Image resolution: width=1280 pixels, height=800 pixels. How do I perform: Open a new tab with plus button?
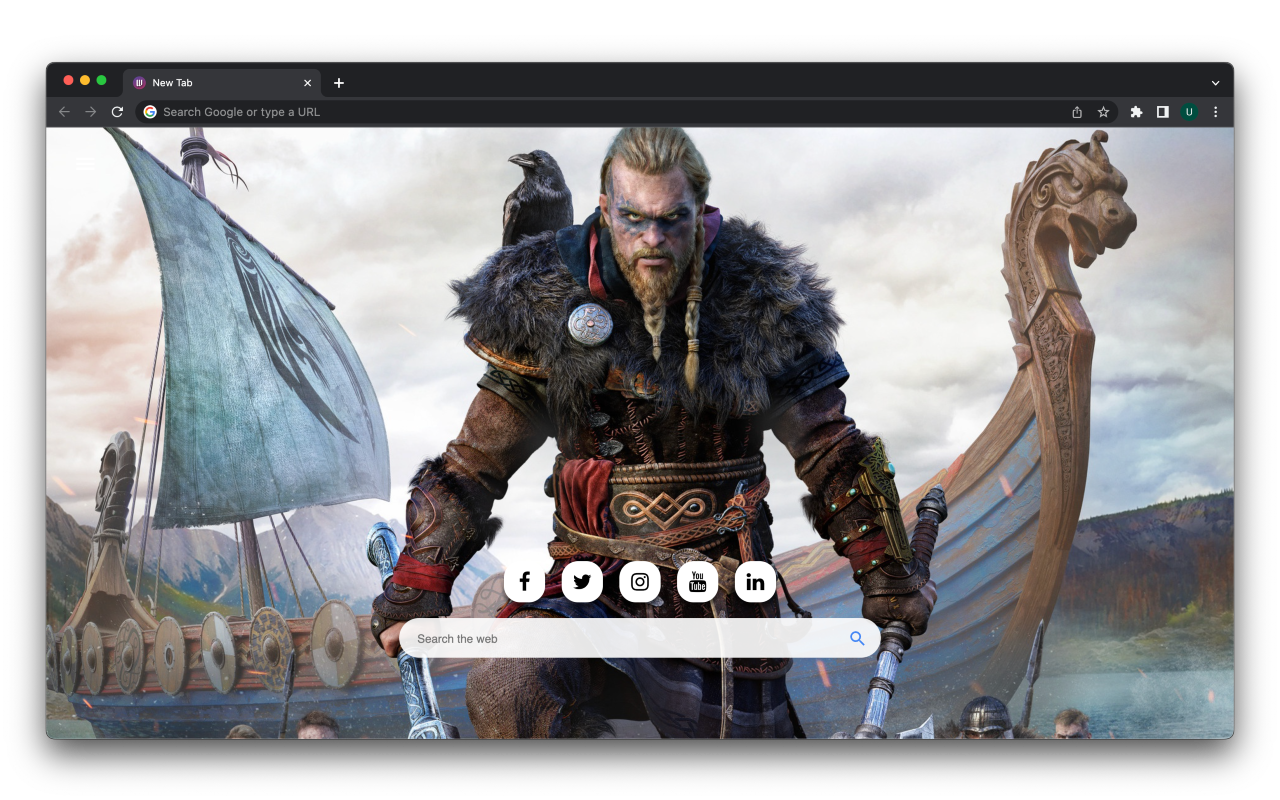(x=339, y=83)
